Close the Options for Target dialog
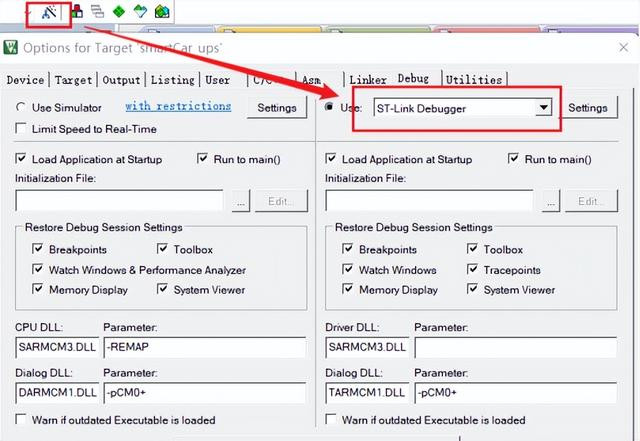Screen dimensions: 640x441 [x=623, y=47]
